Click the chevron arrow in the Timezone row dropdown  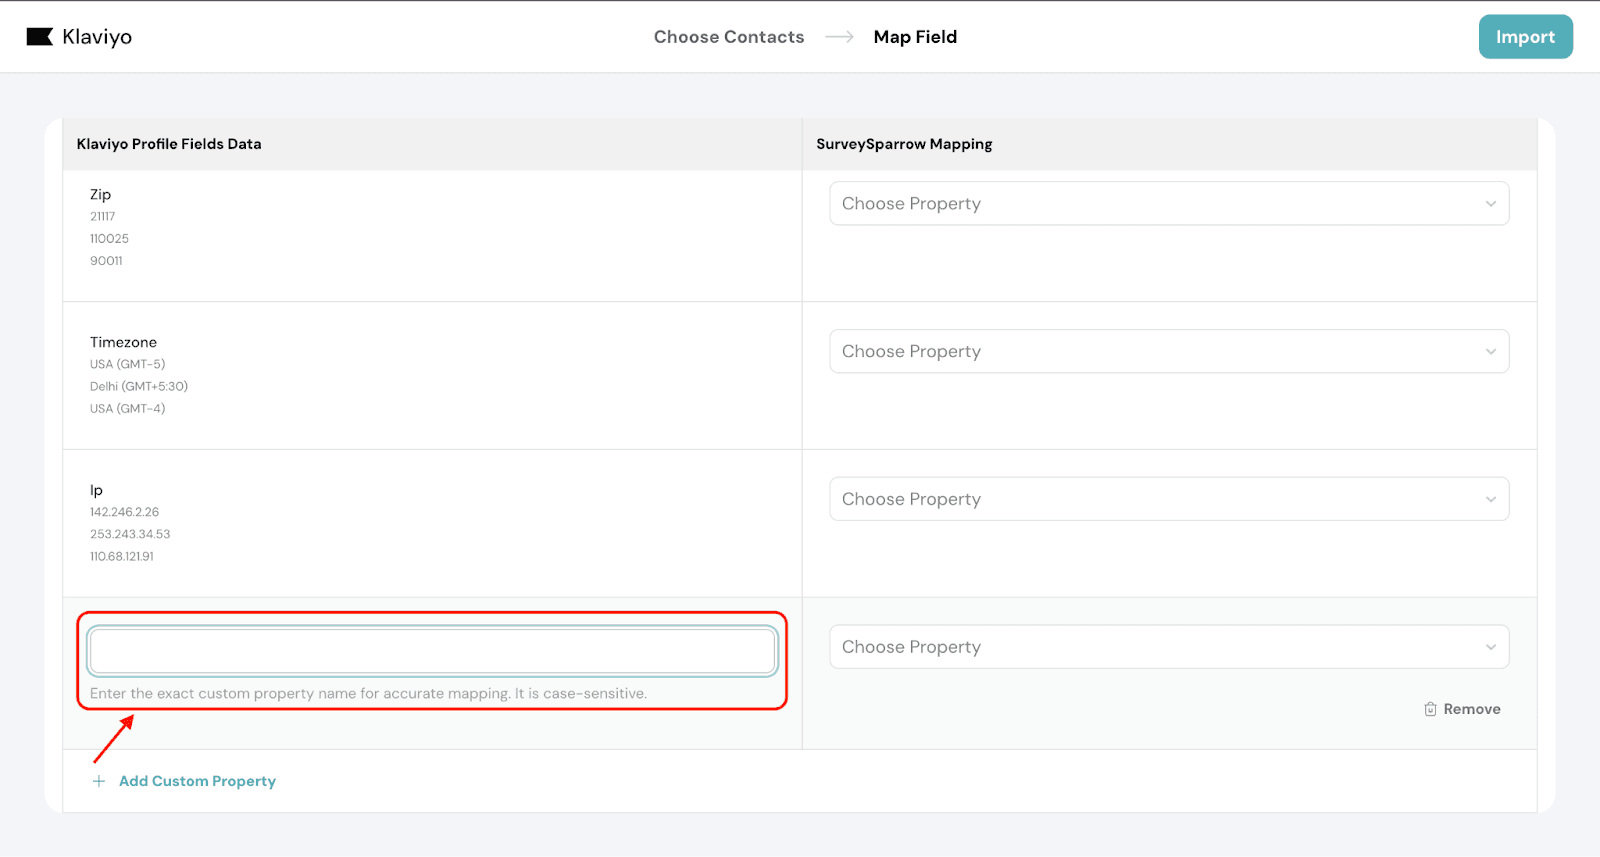pos(1490,352)
